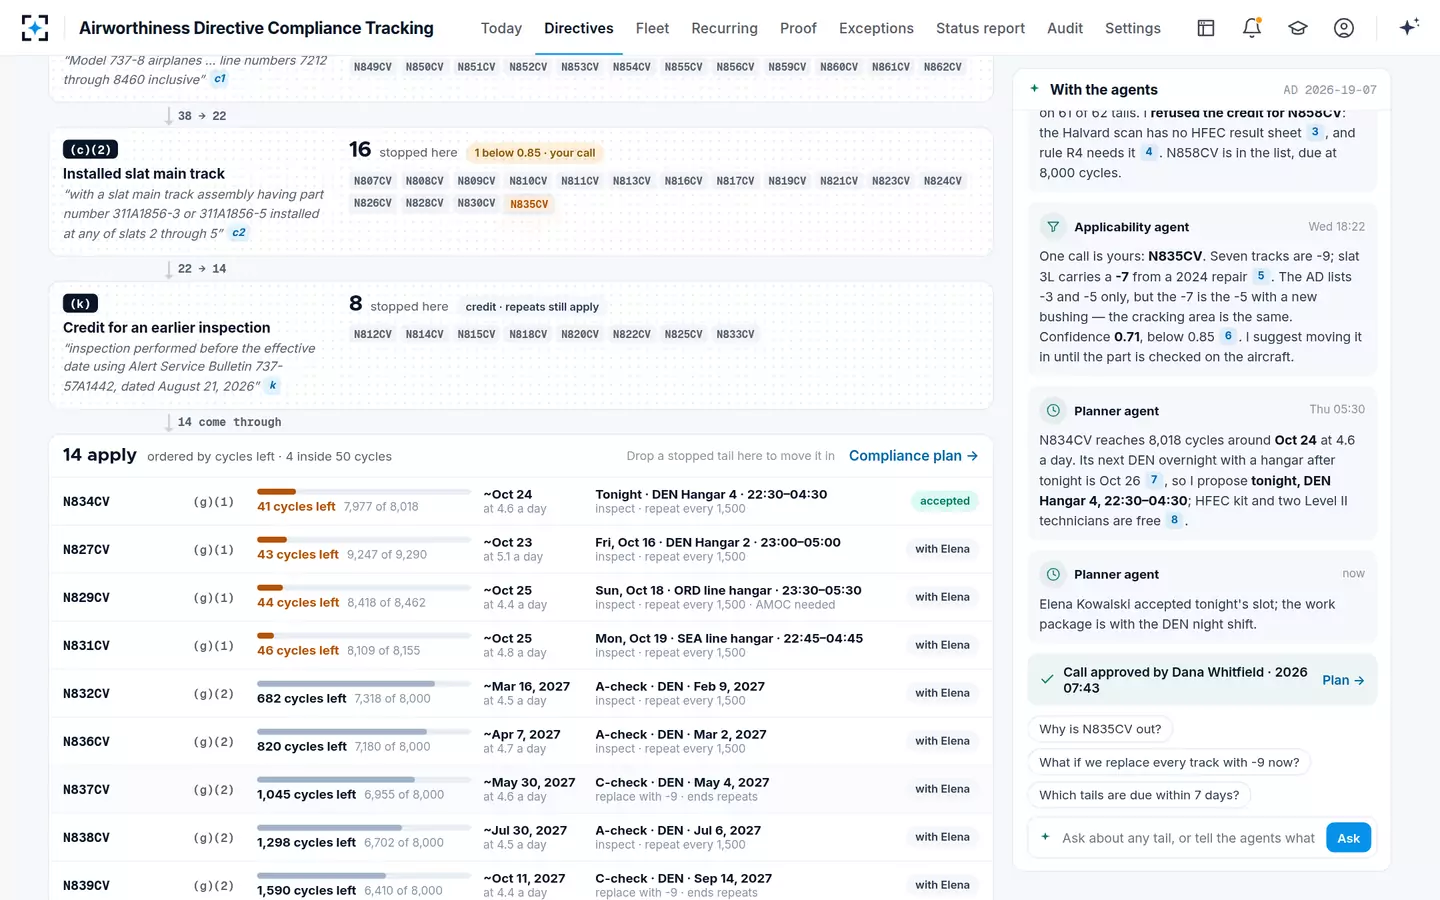
Task: Choose 'What if we replace every track' suggestion
Action: [x=1169, y=762]
